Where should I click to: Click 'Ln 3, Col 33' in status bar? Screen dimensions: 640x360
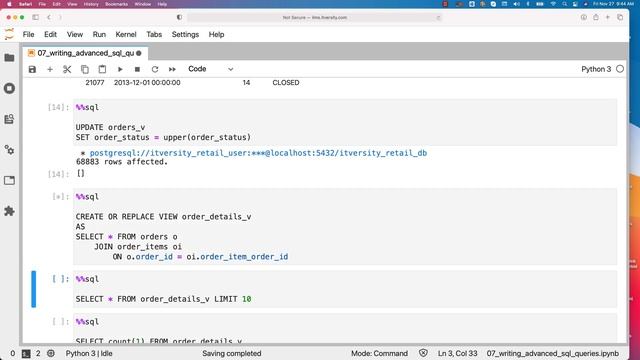pos(457,353)
